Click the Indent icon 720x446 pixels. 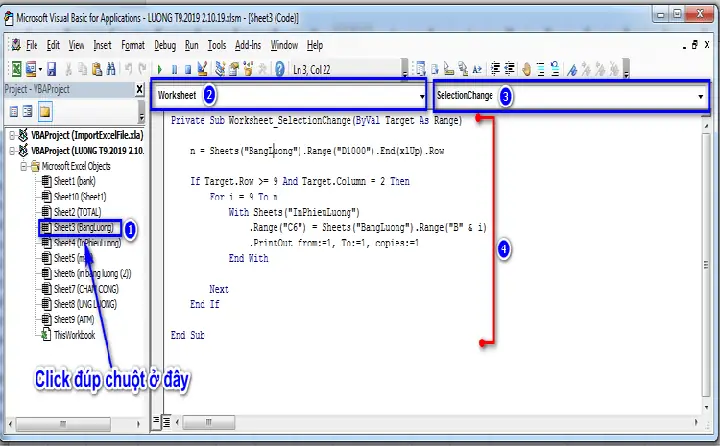click(495, 69)
